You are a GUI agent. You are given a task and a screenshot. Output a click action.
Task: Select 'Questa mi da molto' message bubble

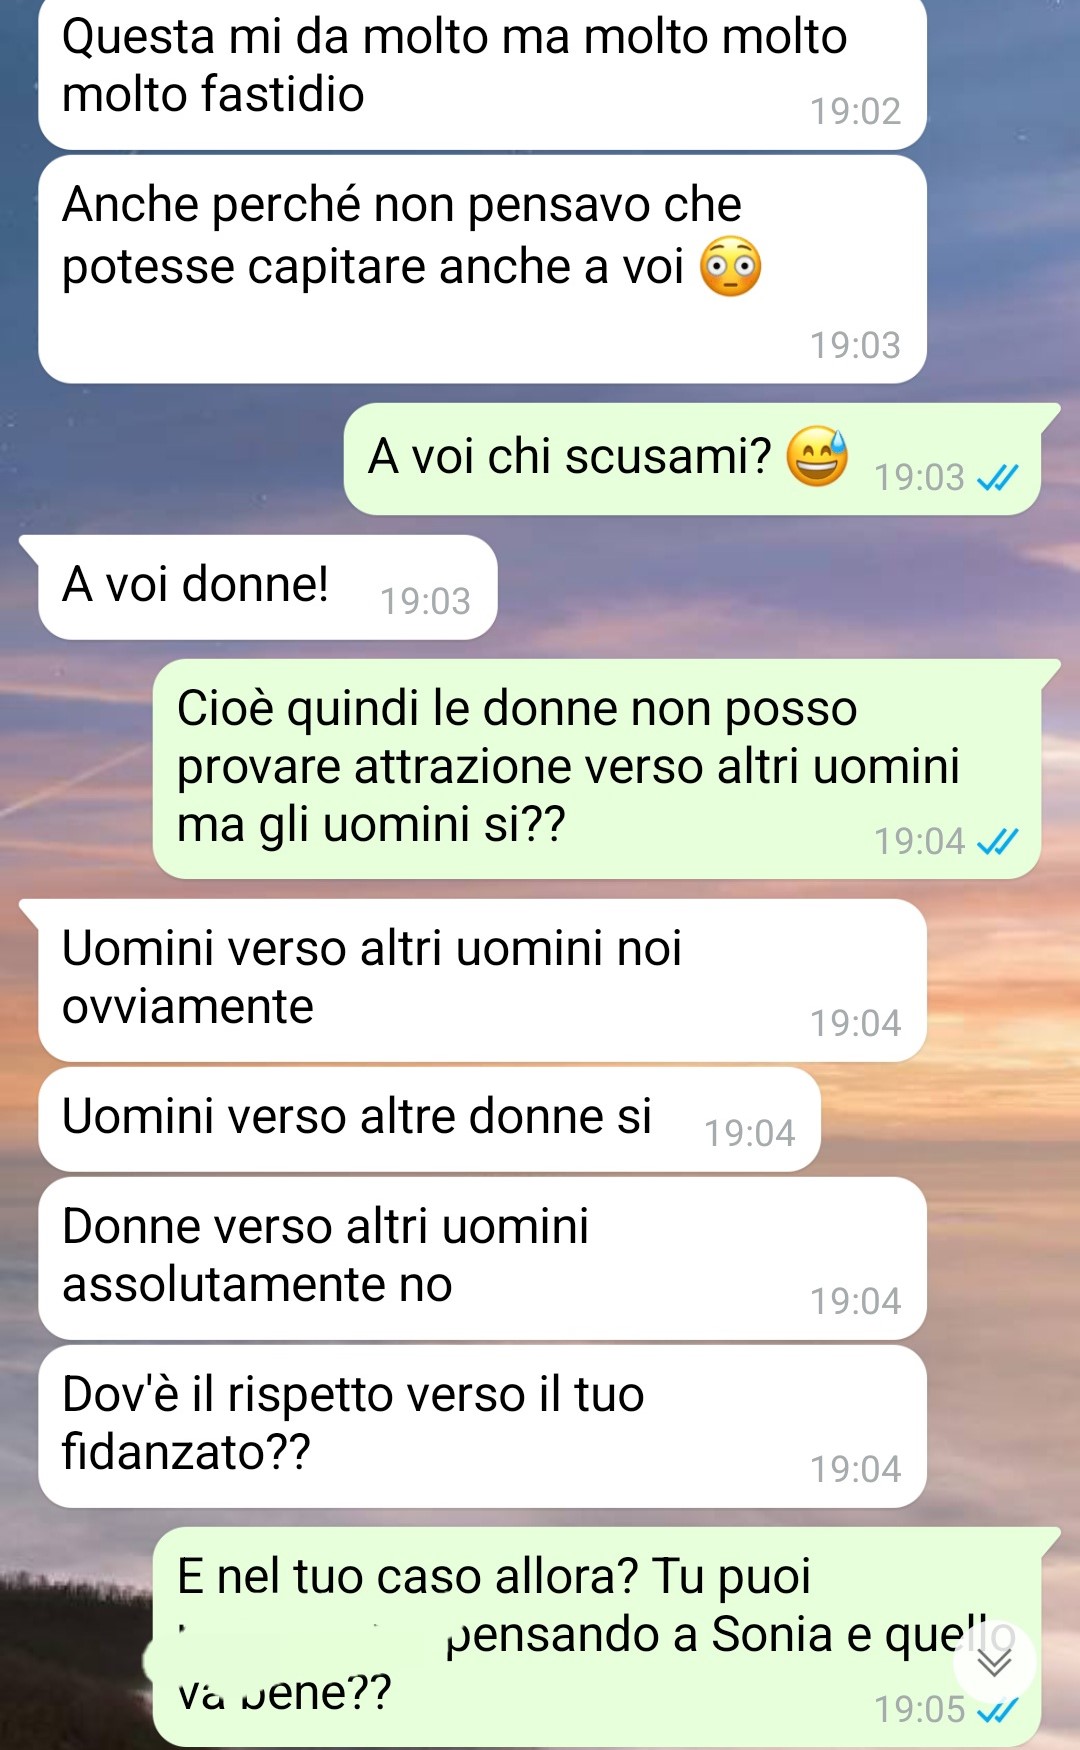click(482, 73)
